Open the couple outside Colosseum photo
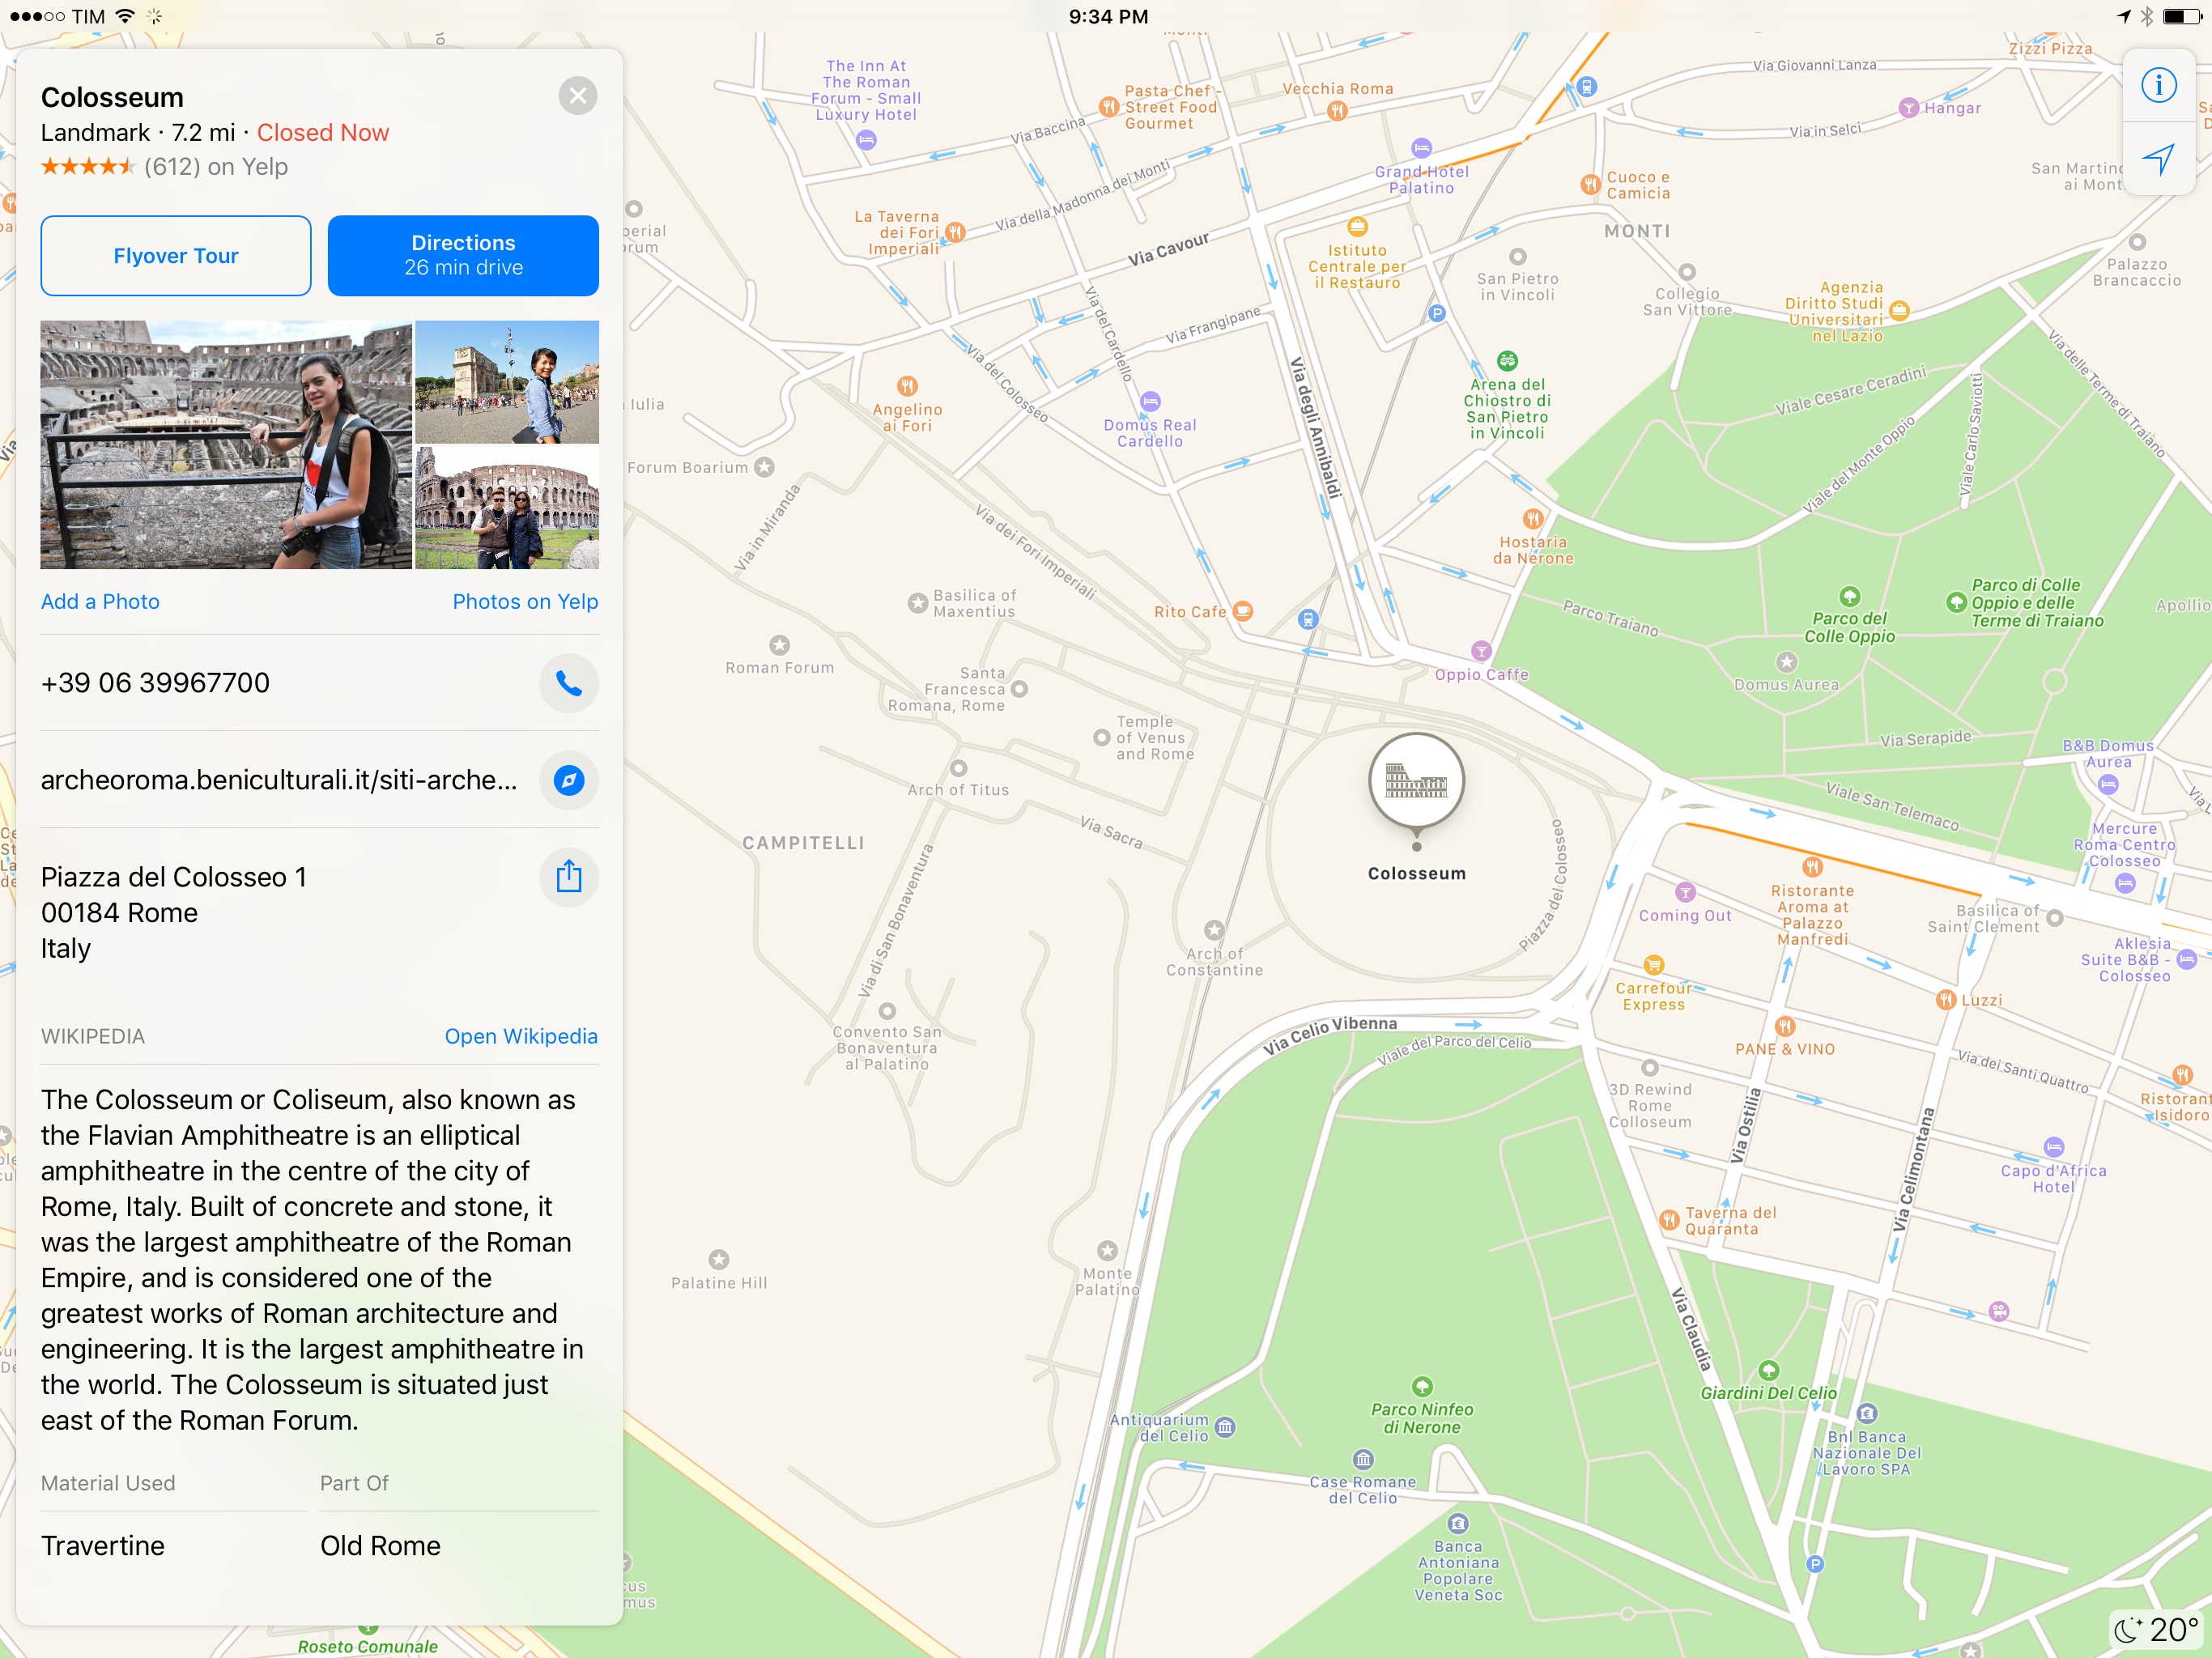 507,508
